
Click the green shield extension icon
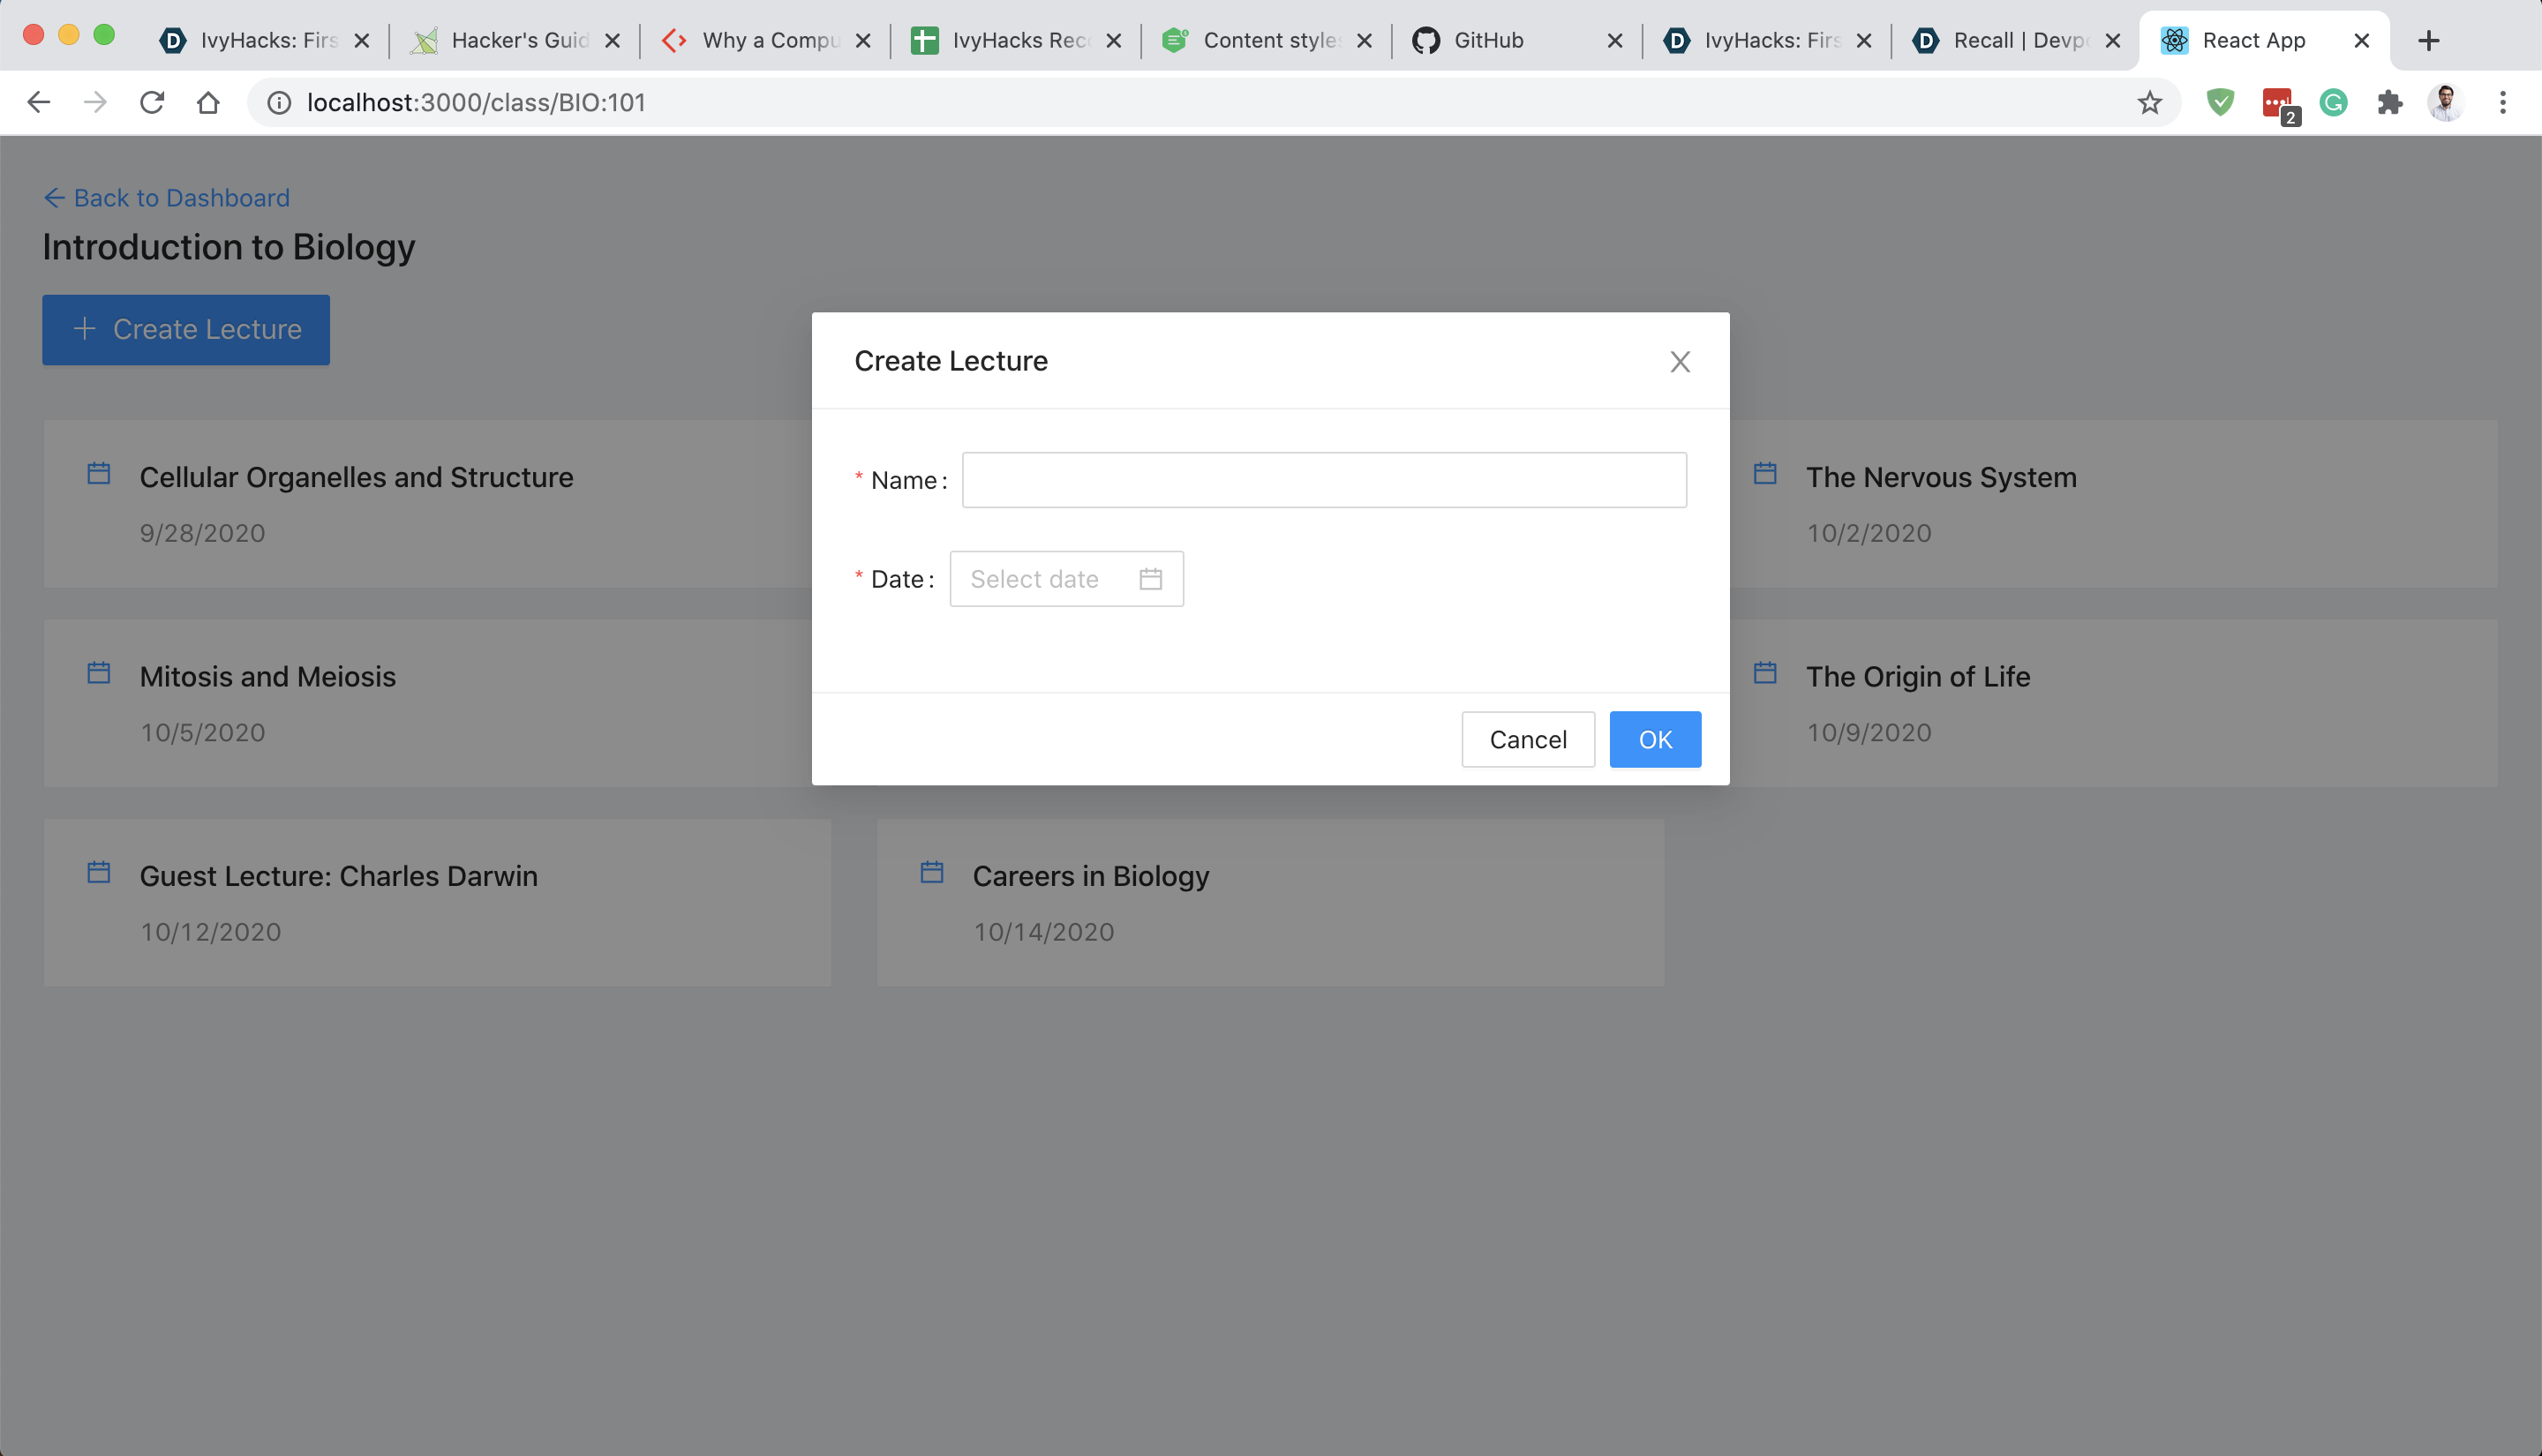(2220, 102)
